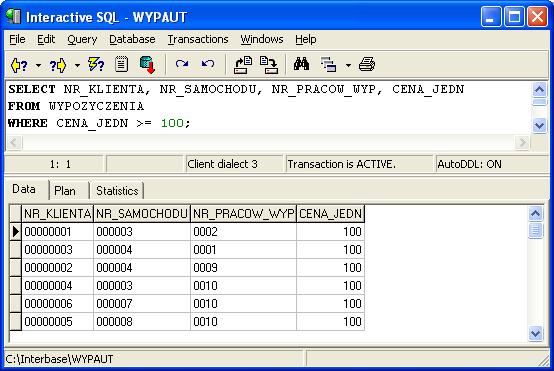Click the 'Client dialect 3' status panel
554x371 pixels.
coord(234,164)
